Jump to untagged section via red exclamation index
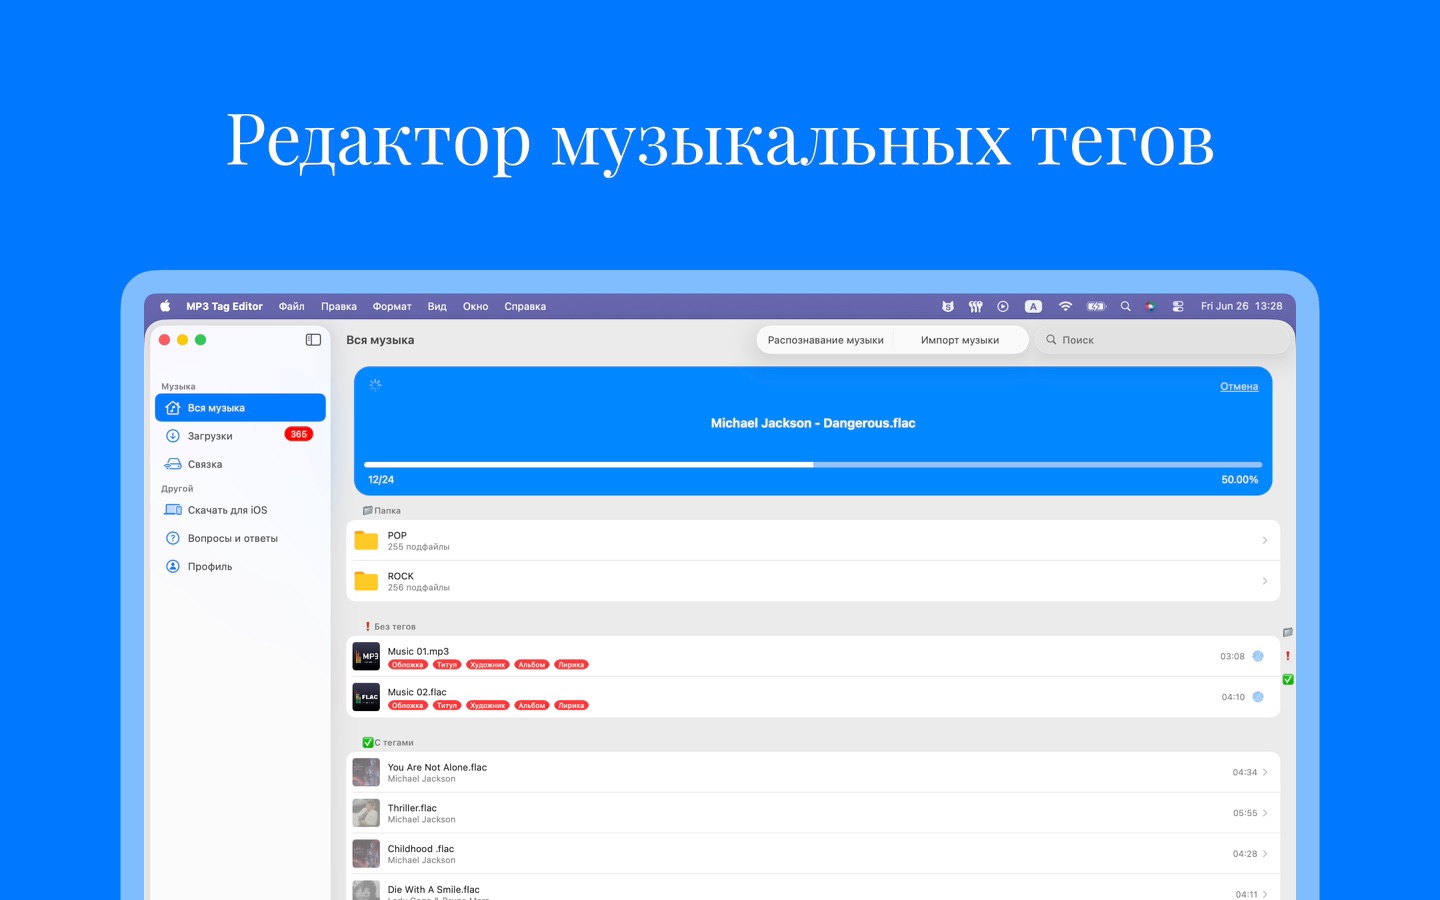The image size is (1440, 900). (x=1288, y=656)
